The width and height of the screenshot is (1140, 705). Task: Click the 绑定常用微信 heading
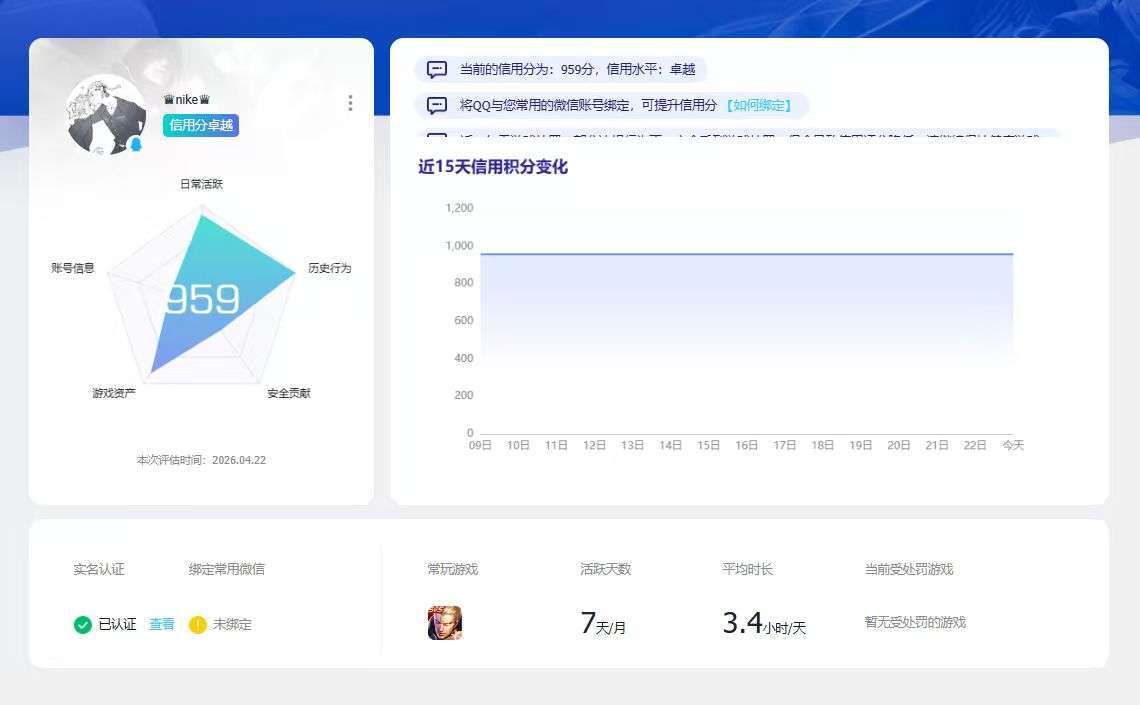point(227,569)
